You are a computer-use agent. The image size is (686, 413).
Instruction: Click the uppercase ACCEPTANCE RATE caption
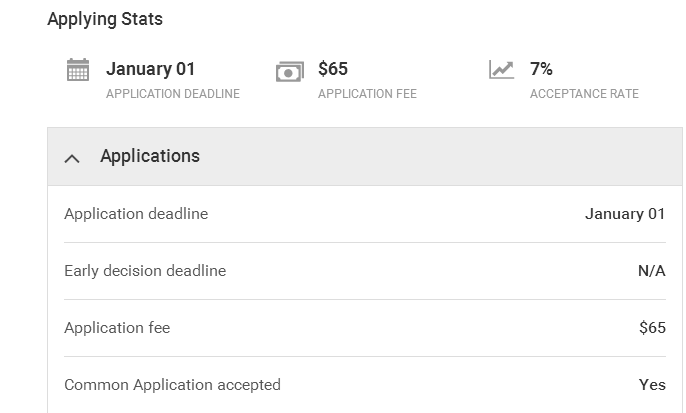point(584,94)
